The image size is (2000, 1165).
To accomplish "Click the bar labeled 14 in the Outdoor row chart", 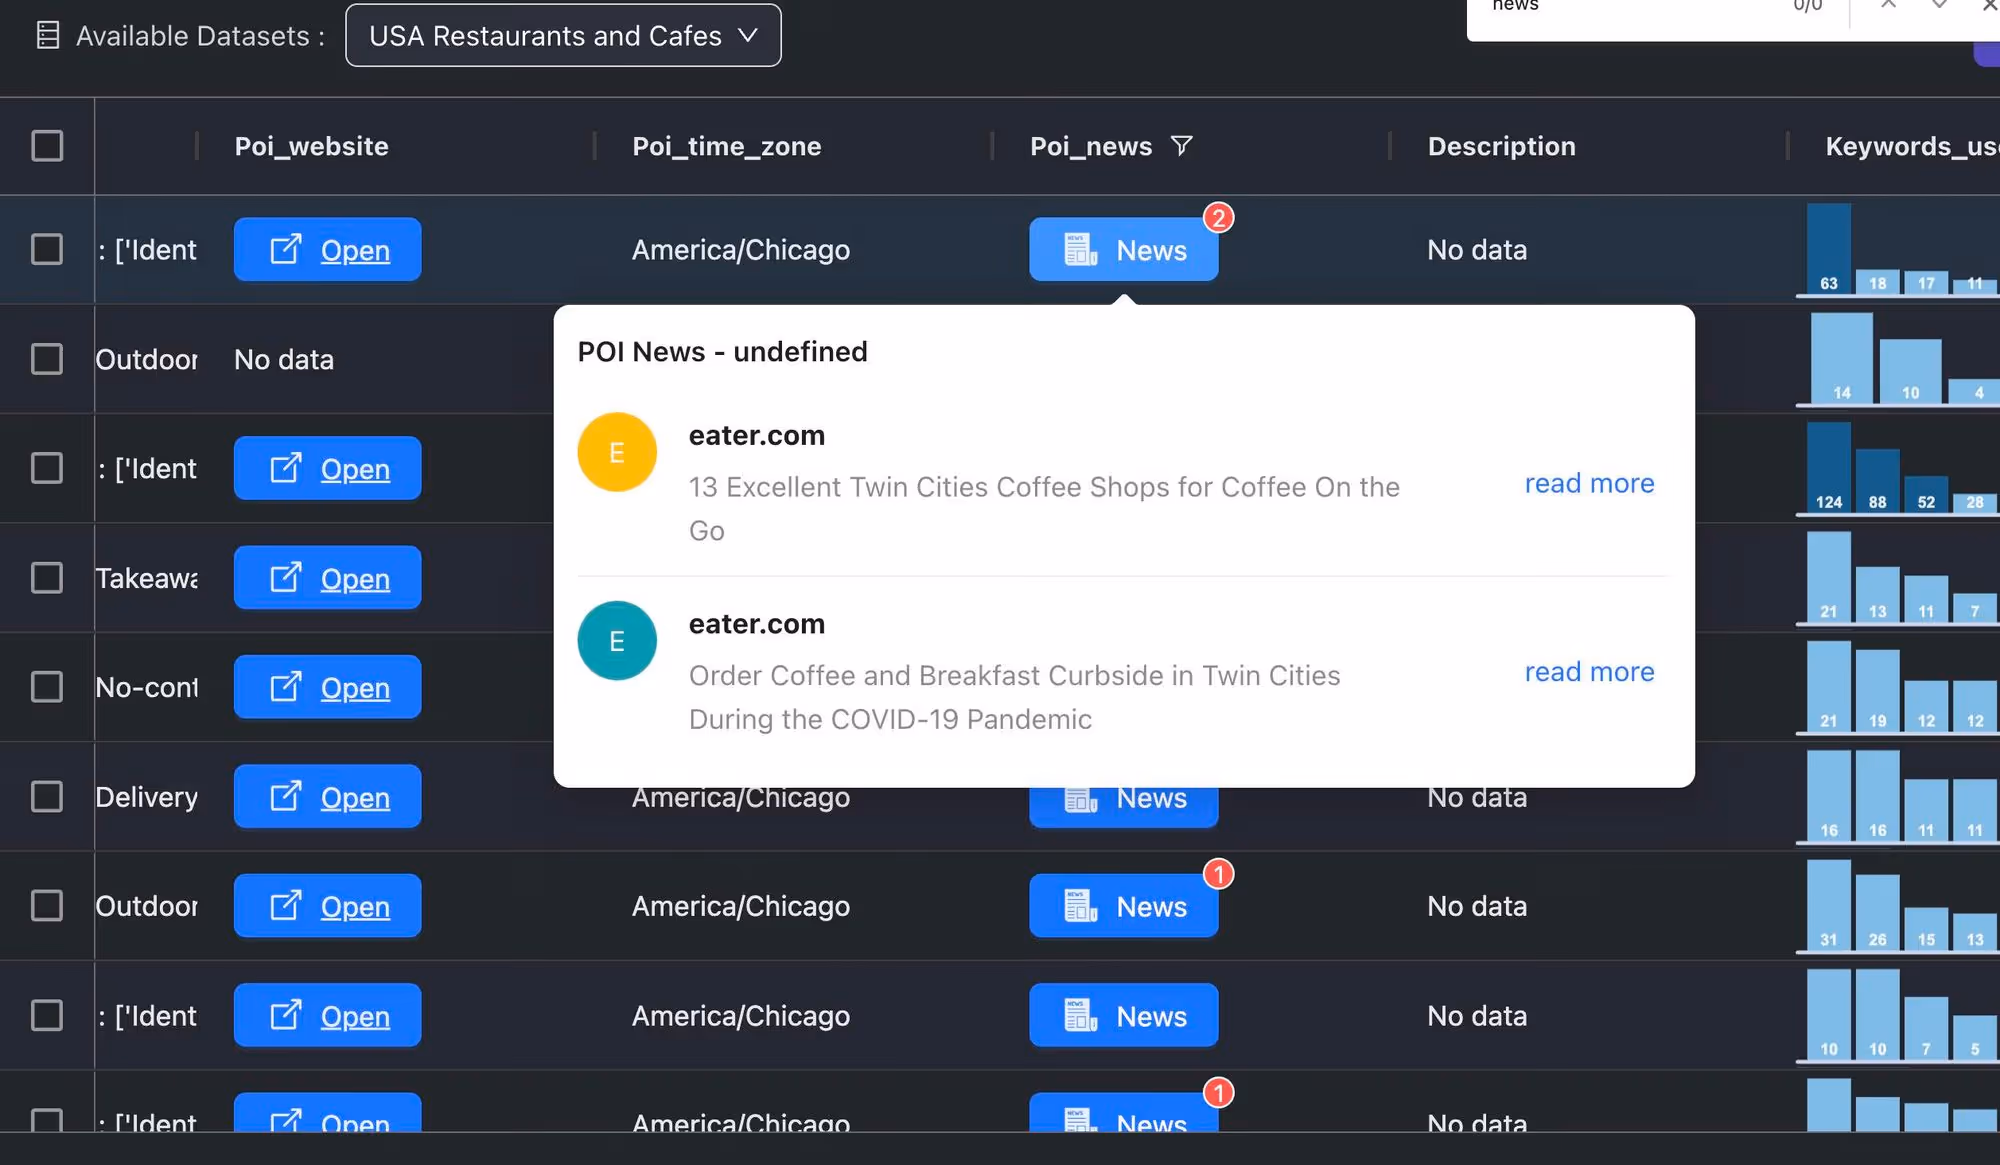I will coord(1841,358).
